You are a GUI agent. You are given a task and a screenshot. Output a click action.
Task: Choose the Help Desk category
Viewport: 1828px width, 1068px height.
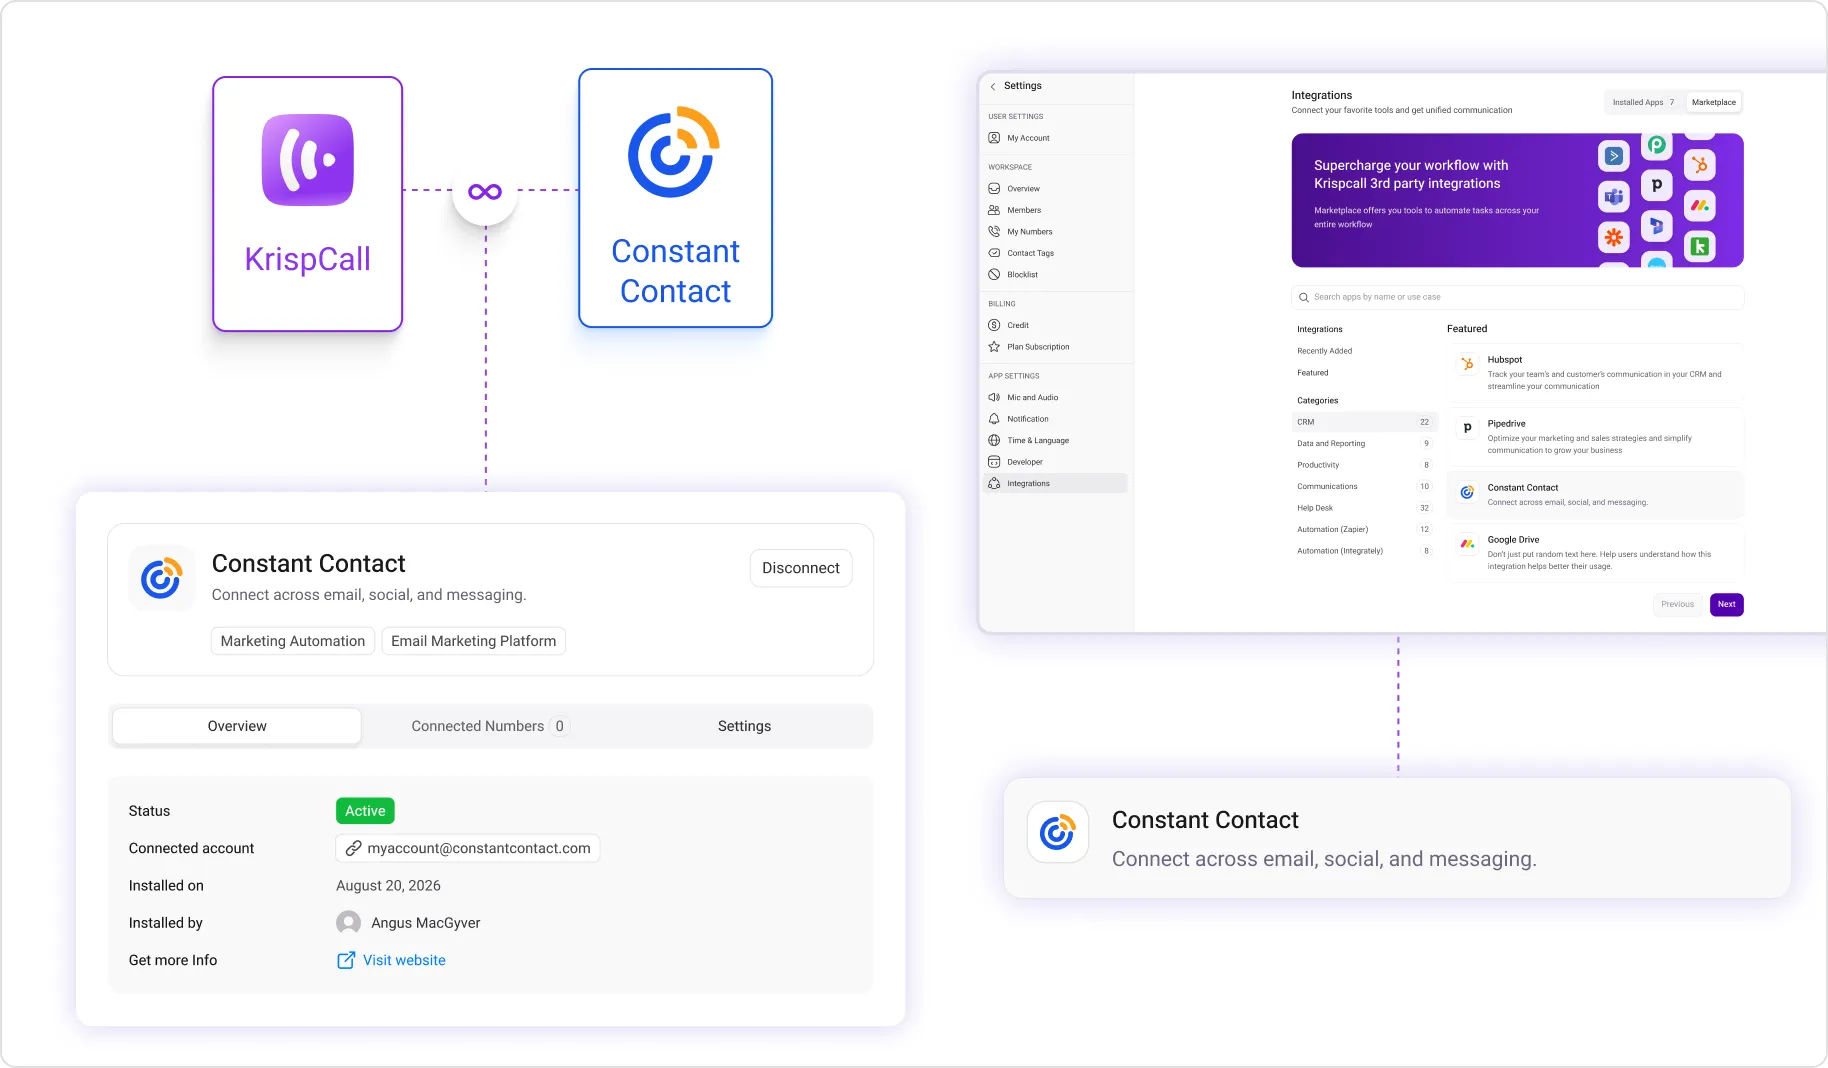(x=1364, y=508)
